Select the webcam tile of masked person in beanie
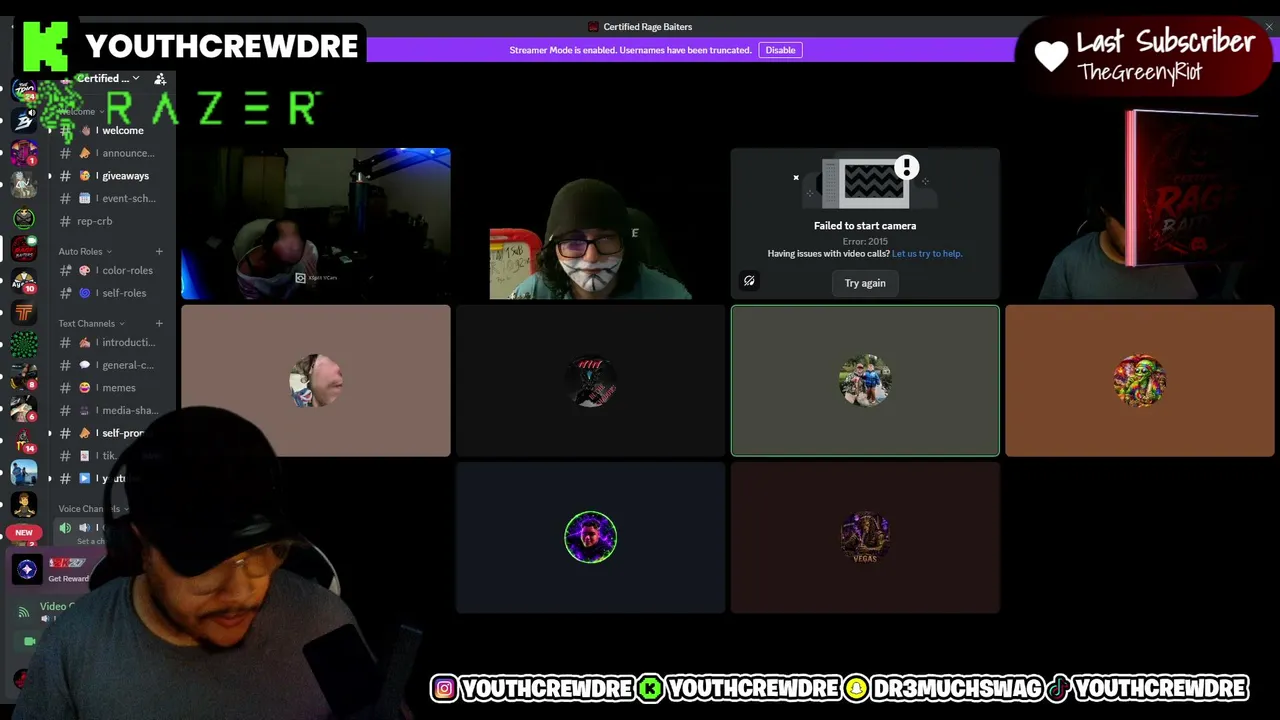The width and height of the screenshot is (1280, 720). click(x=590, y=224)
